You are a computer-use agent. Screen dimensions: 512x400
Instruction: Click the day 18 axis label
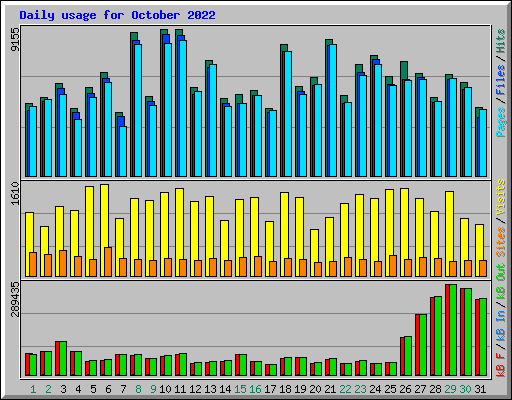(x=285, y=389)
